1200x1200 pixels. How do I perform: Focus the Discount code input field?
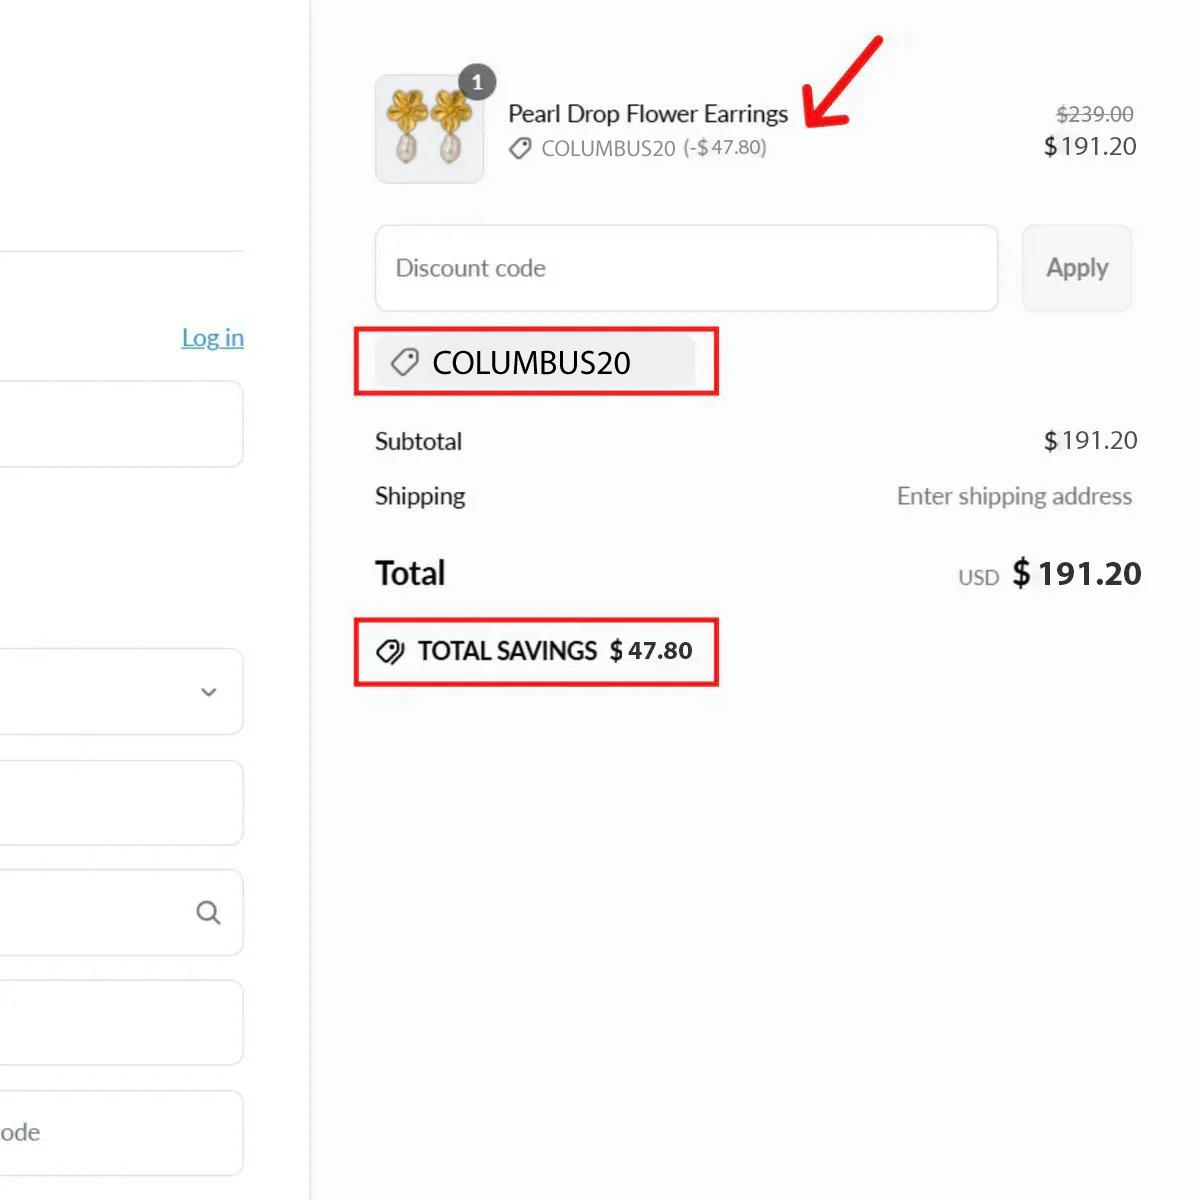point(686,268)
